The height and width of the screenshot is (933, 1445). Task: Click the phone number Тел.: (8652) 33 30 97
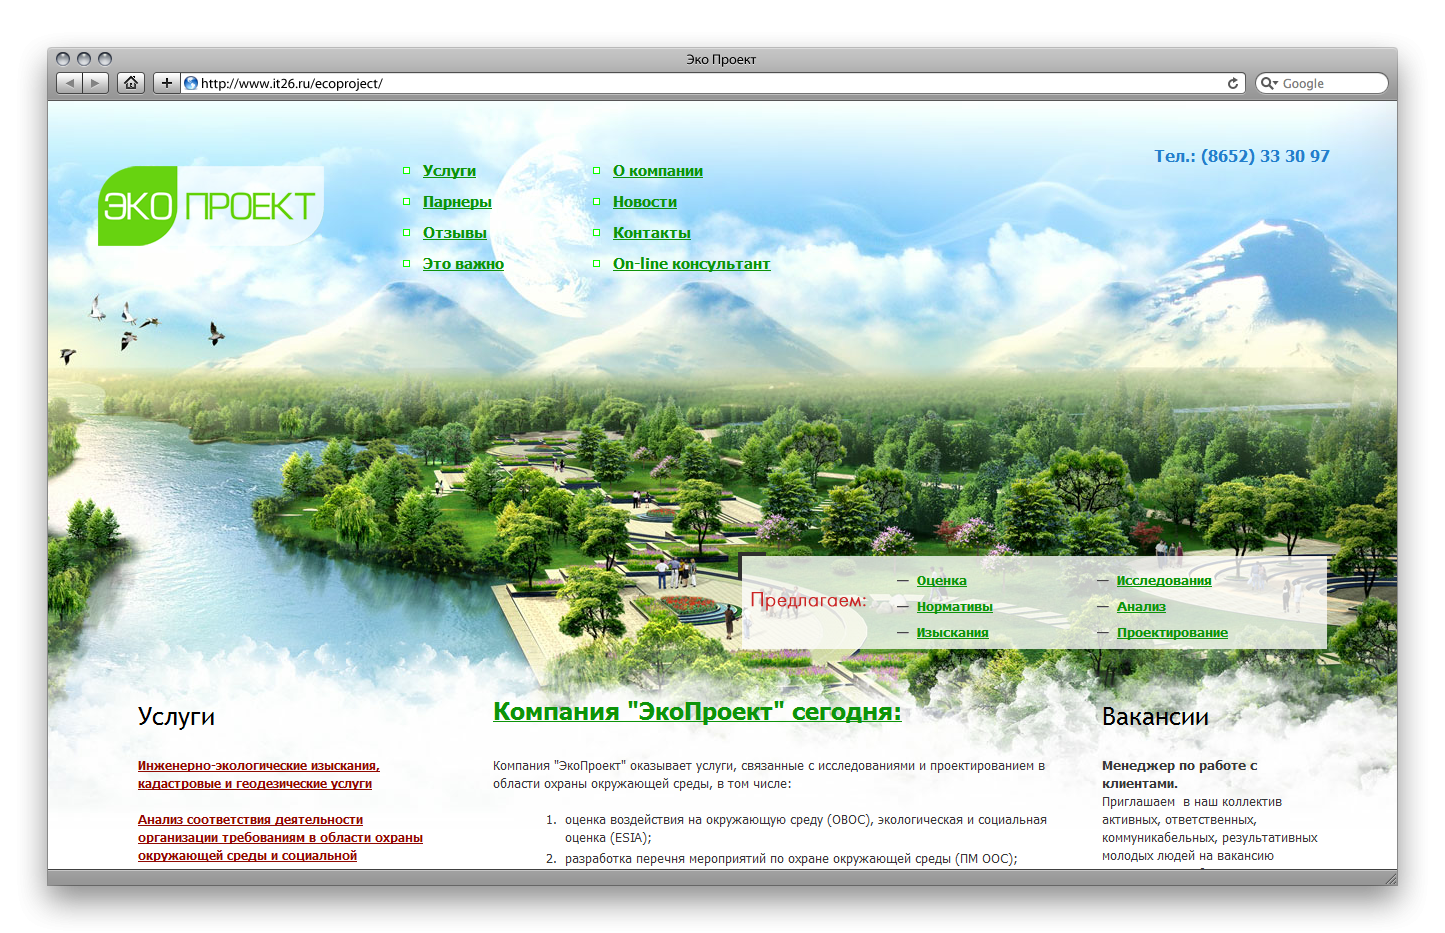coord(1242,156)
